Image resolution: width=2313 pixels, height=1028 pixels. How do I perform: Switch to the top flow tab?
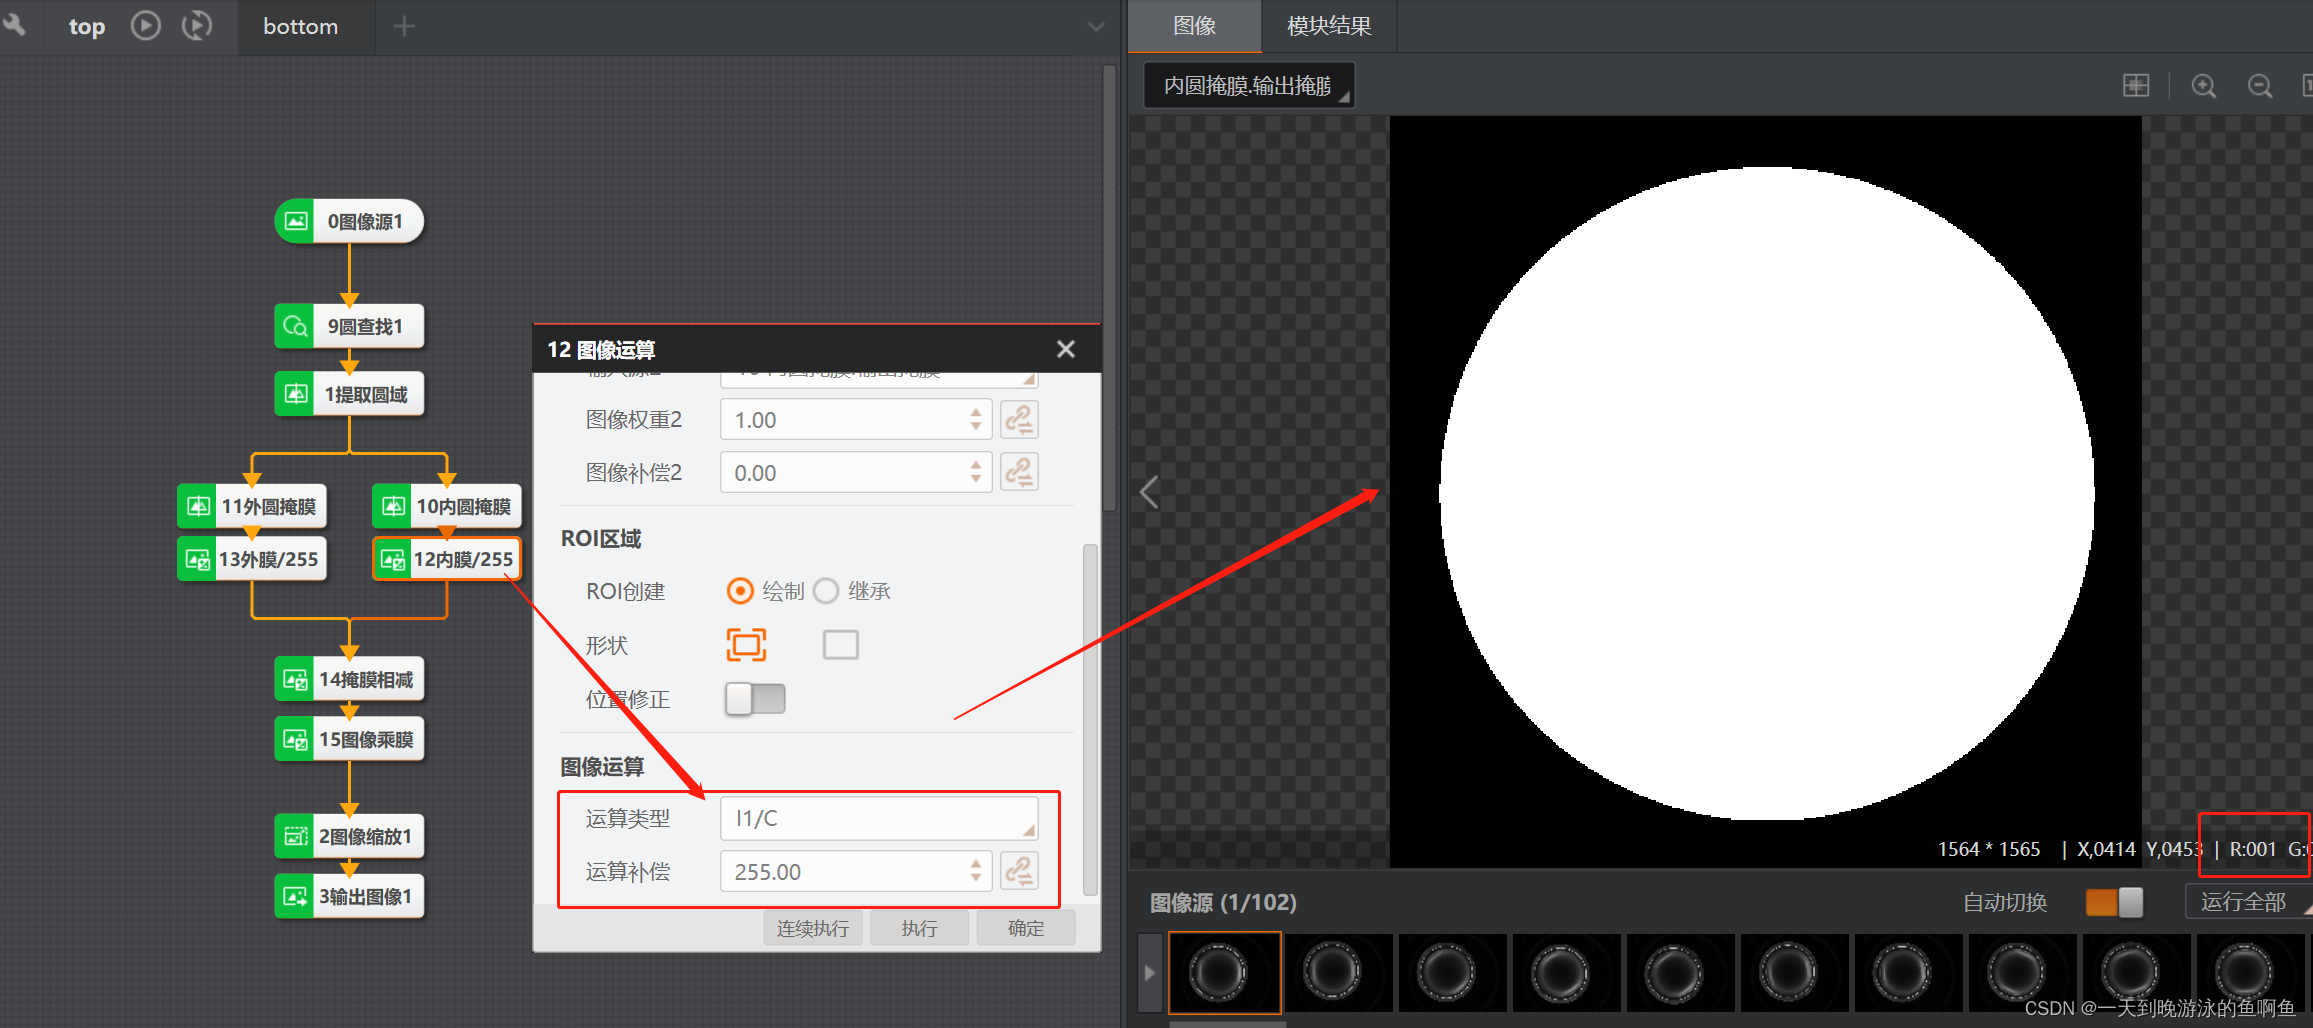point(86,26)
